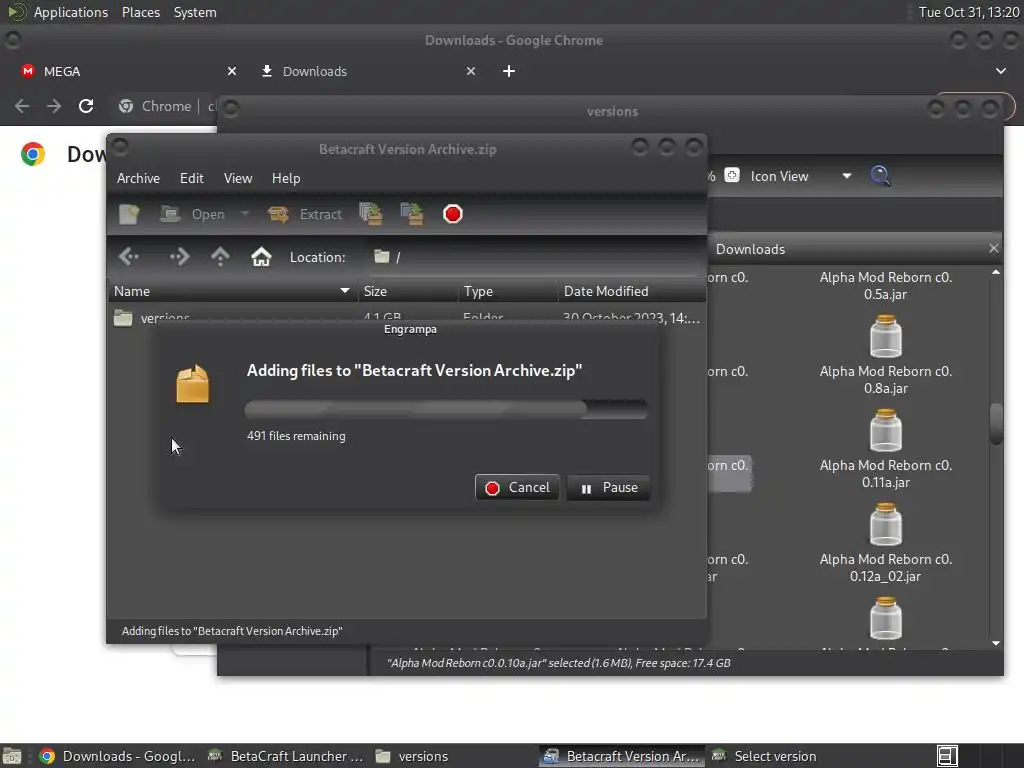1024x768 pixels.
Task: Click the file manager scroll up arrow
Action: [x=996, y=272]
